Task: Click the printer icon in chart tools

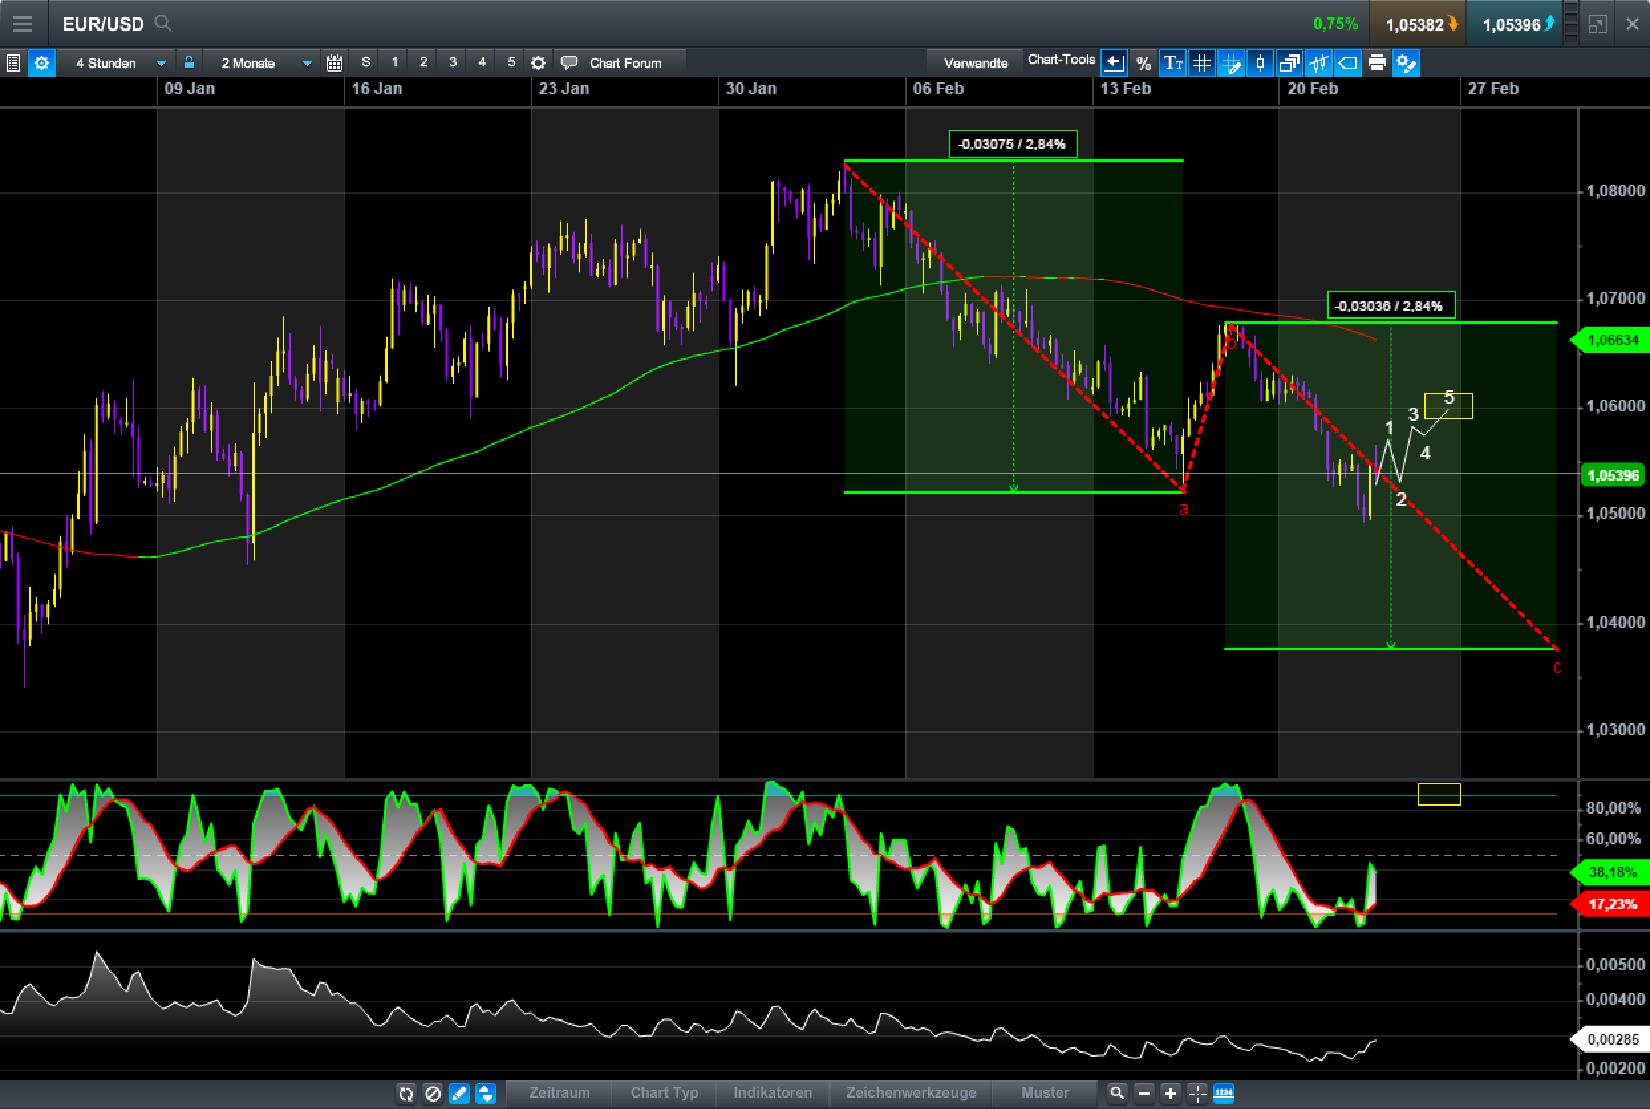Action: click(x=1377, y=63)
